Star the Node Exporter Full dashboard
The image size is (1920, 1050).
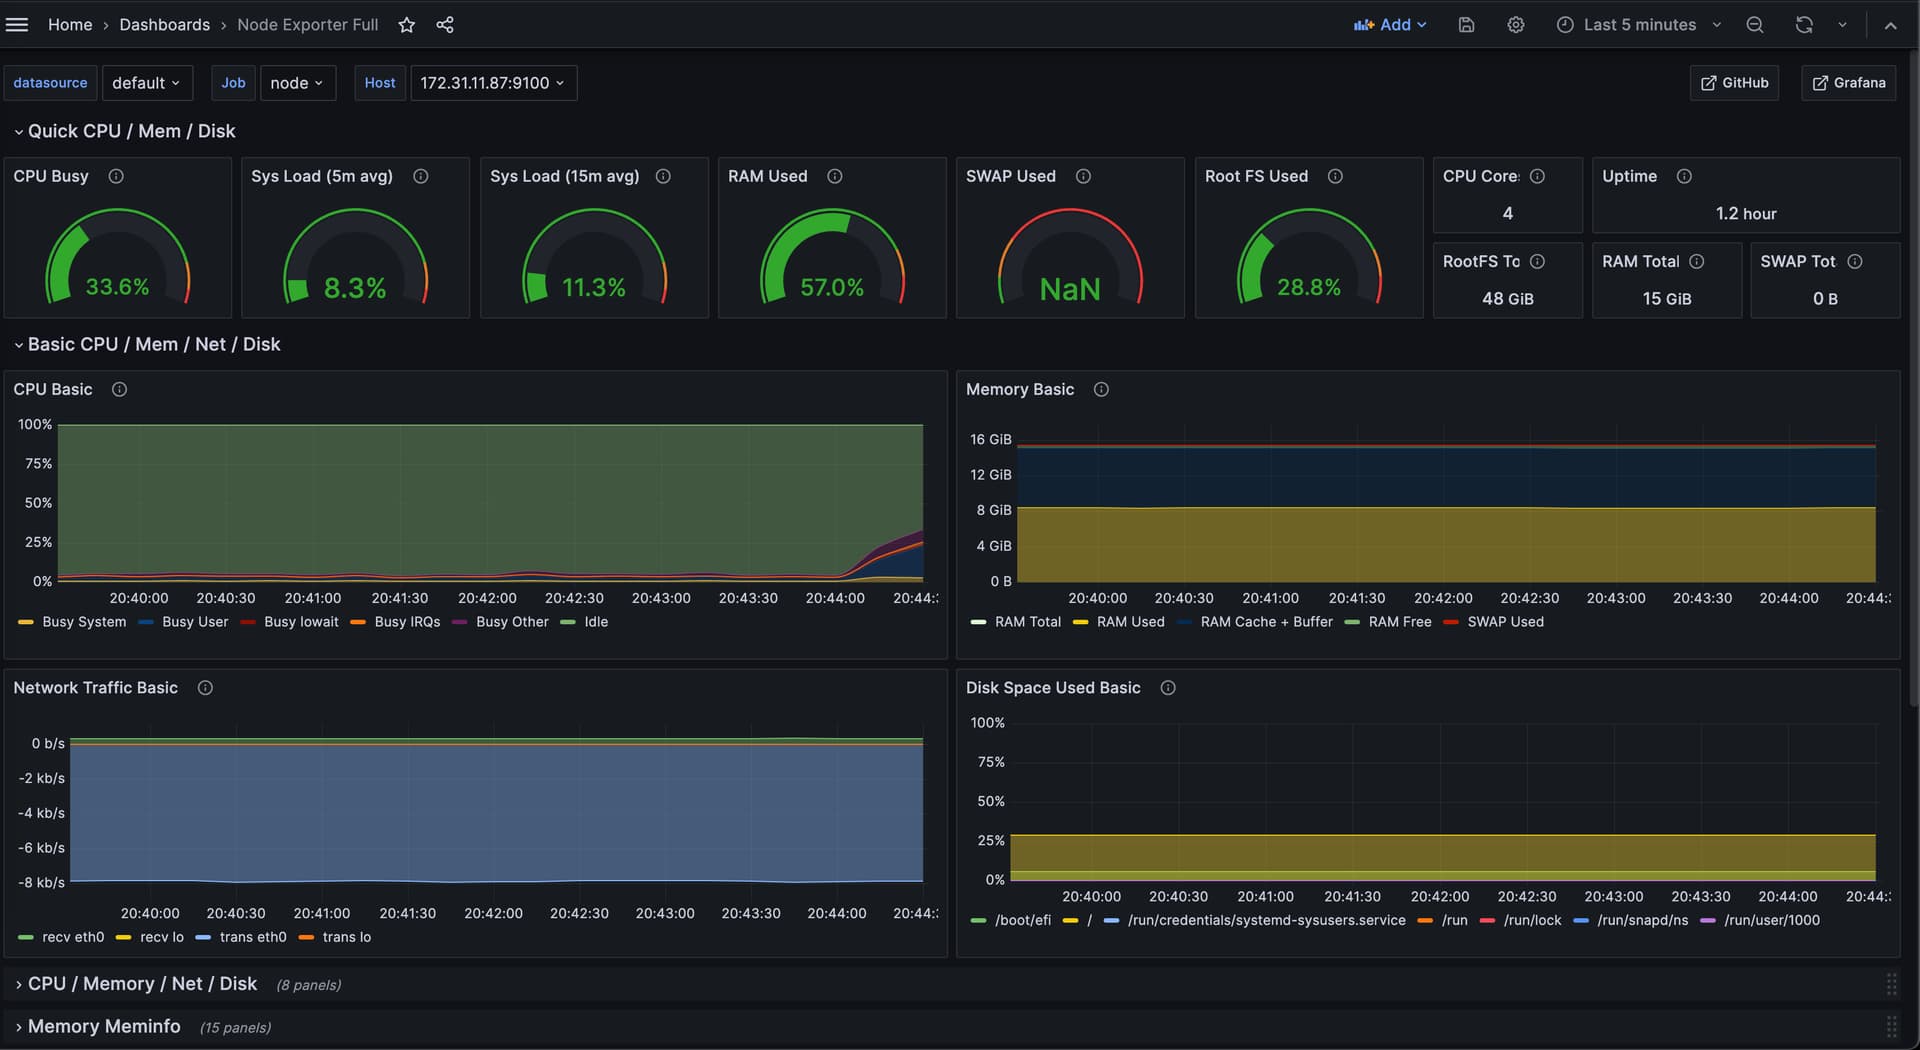point(406,25)
